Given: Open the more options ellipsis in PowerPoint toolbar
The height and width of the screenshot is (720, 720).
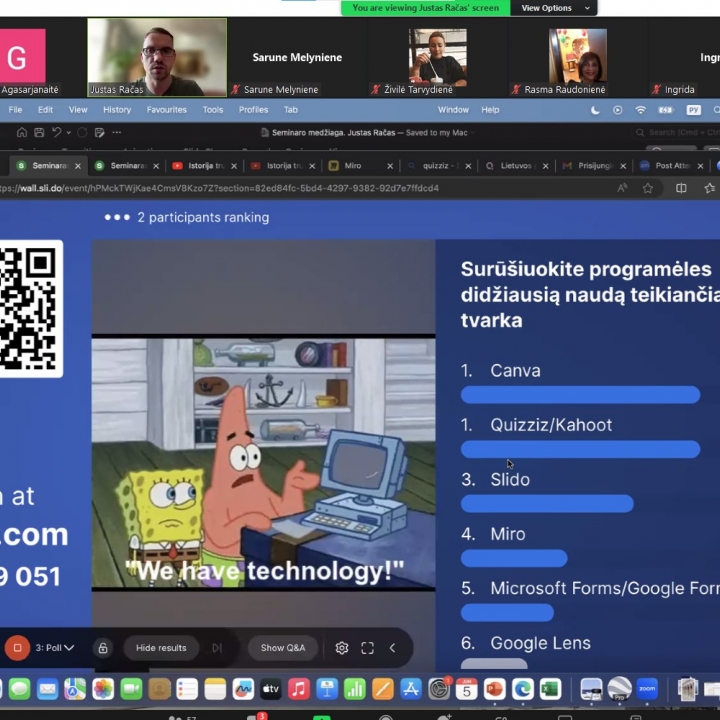Looking at the screenshot, I should pos(117,133).
